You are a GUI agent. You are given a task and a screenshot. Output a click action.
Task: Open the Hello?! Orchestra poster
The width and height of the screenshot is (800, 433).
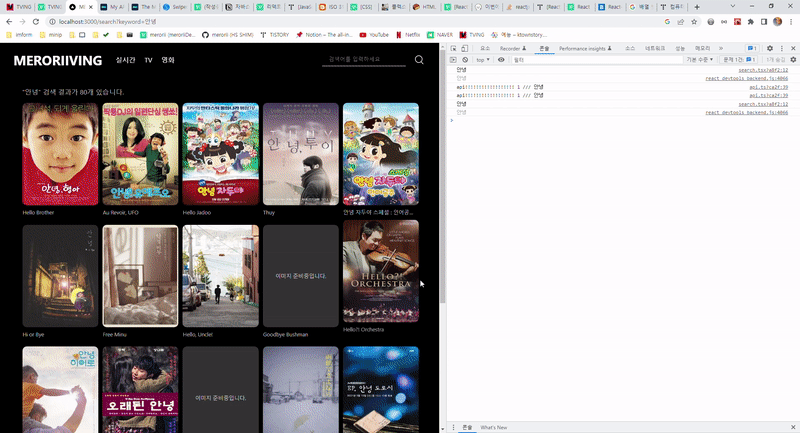tap(381, 271)
